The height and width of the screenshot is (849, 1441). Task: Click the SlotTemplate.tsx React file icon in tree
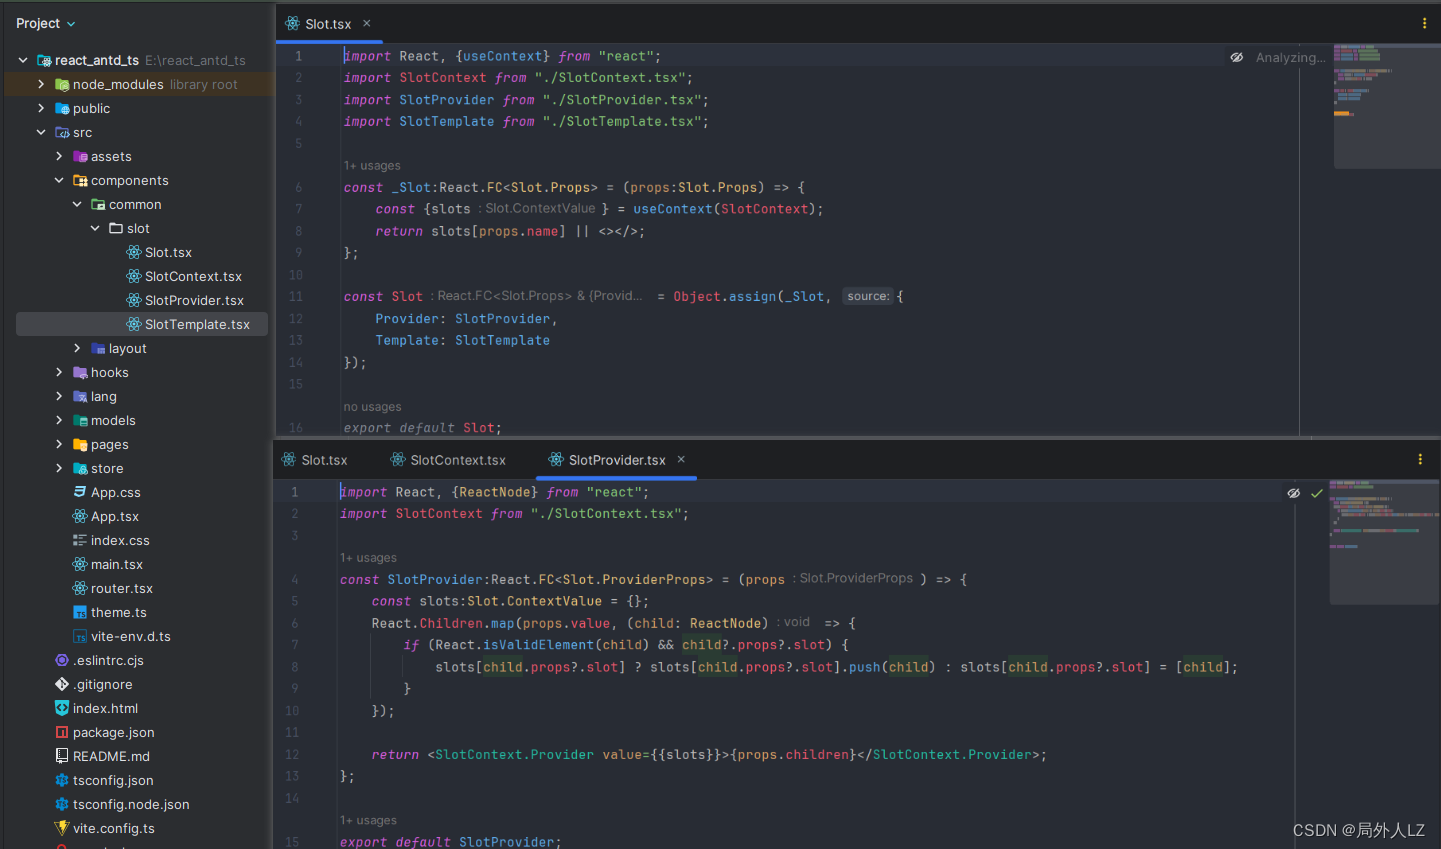coord(133,324)
